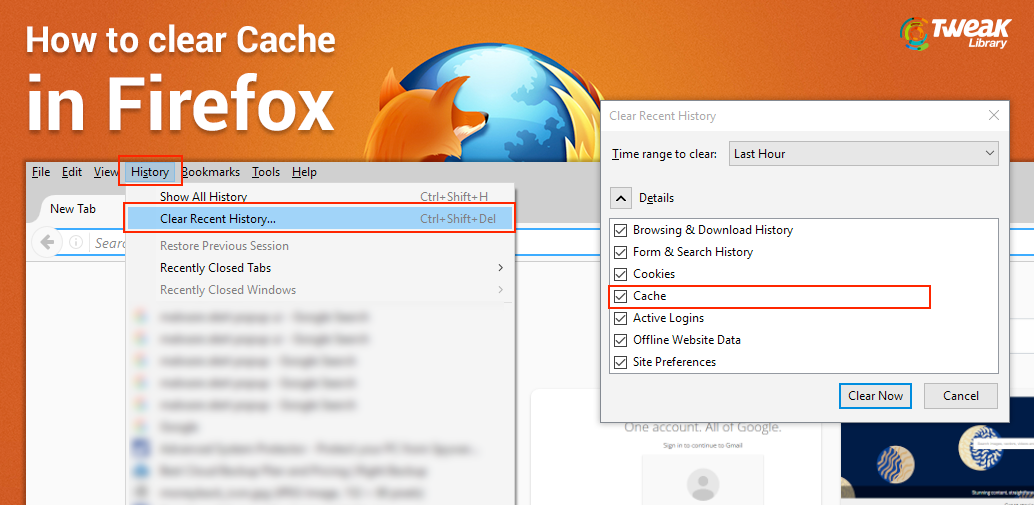Click the site info icon in address bar

pos(76,243)
